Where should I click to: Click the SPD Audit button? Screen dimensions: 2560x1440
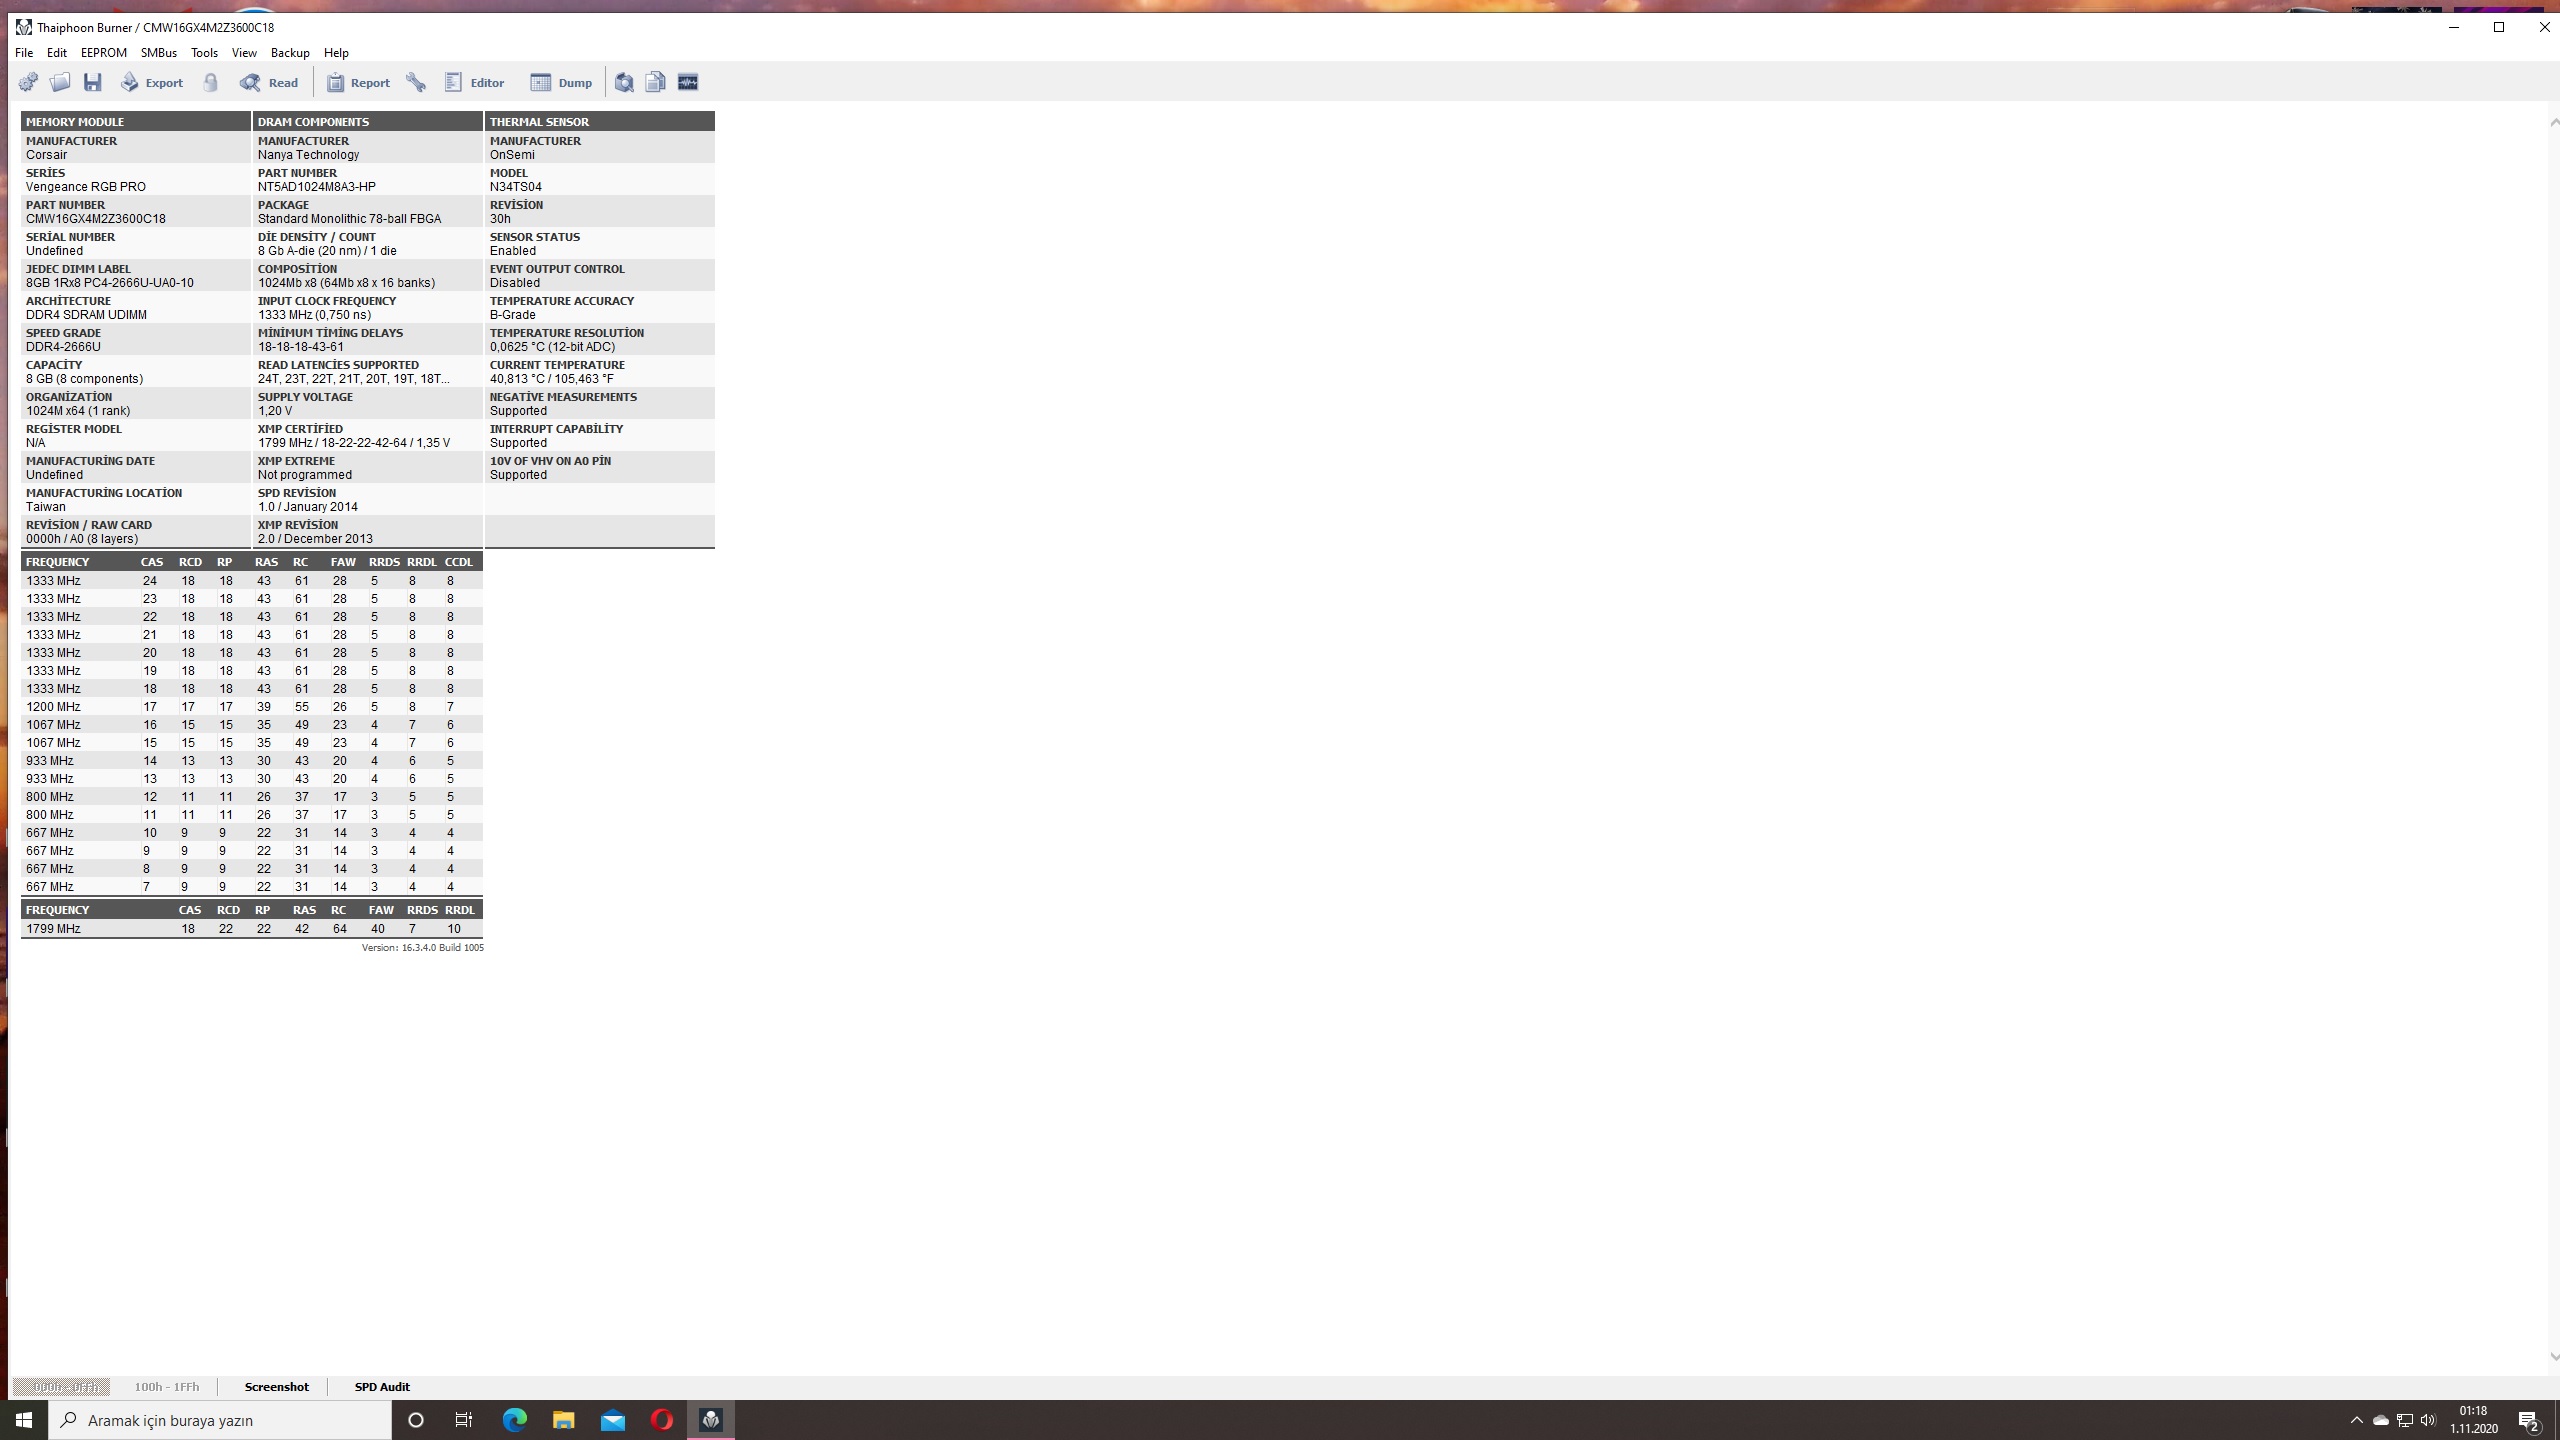pyautogui.click(x=382, y=1387)
